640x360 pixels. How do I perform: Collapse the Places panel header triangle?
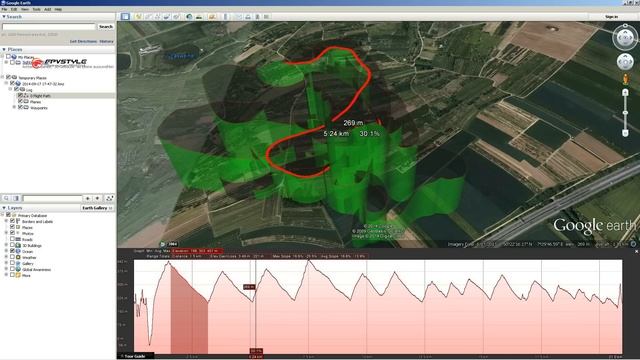tap(4, 49)
